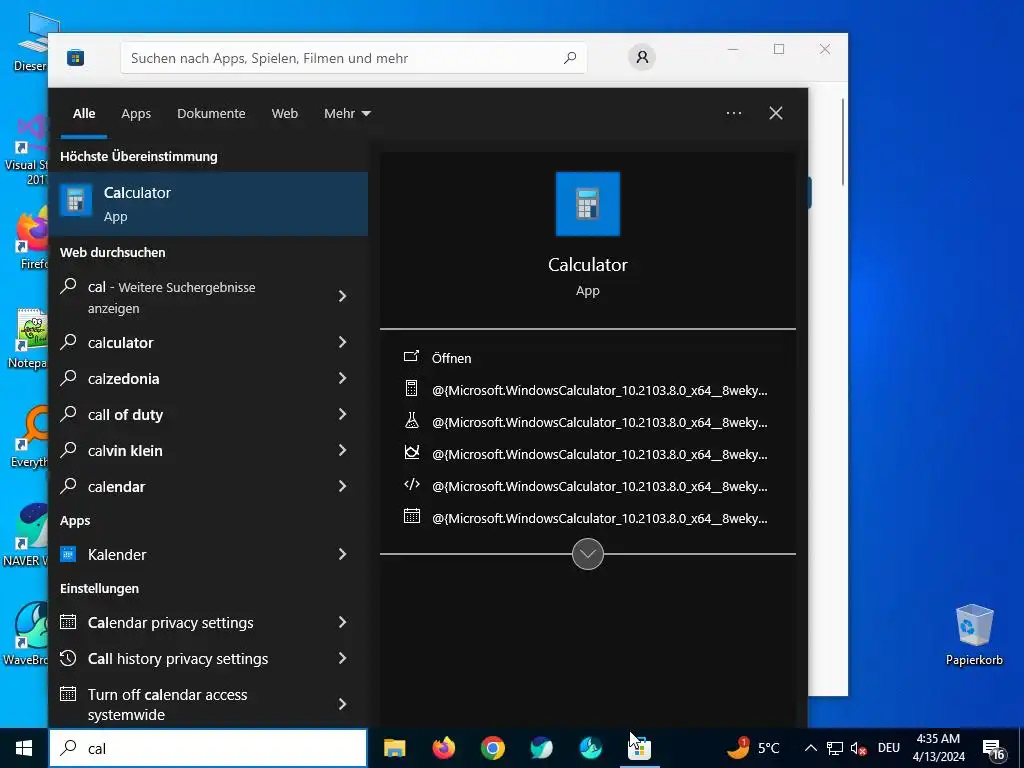Click the Microsoft Store taskbar icon

[639, 748]
